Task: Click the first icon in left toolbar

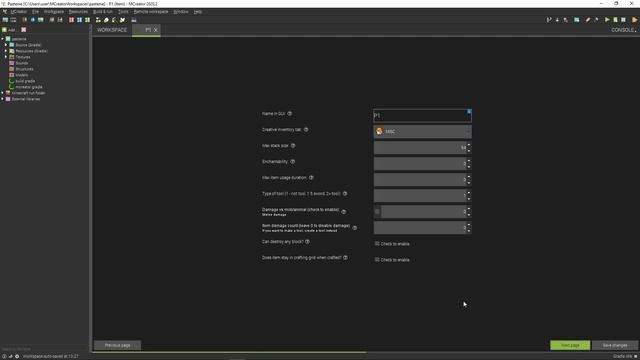Action: (5, 20)
